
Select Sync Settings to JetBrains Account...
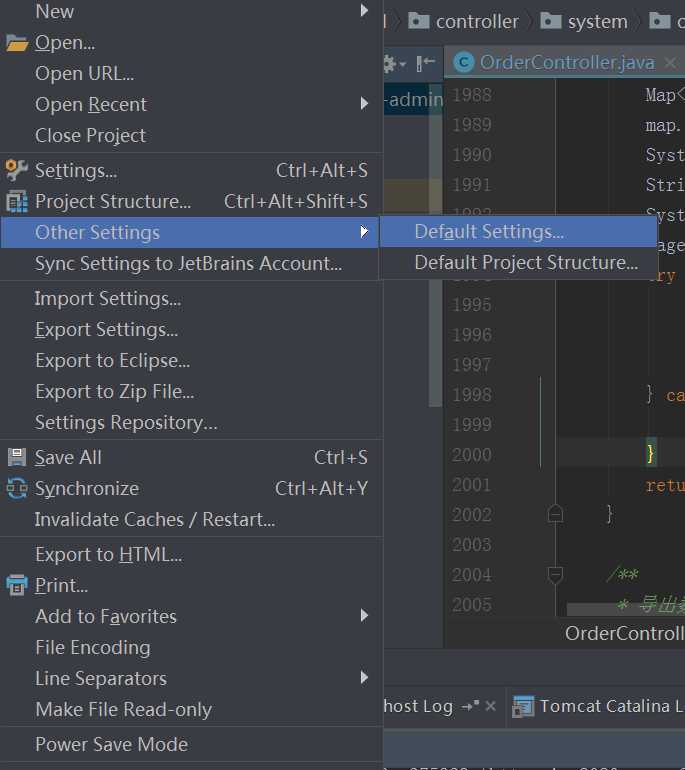(x=192, y=264)
